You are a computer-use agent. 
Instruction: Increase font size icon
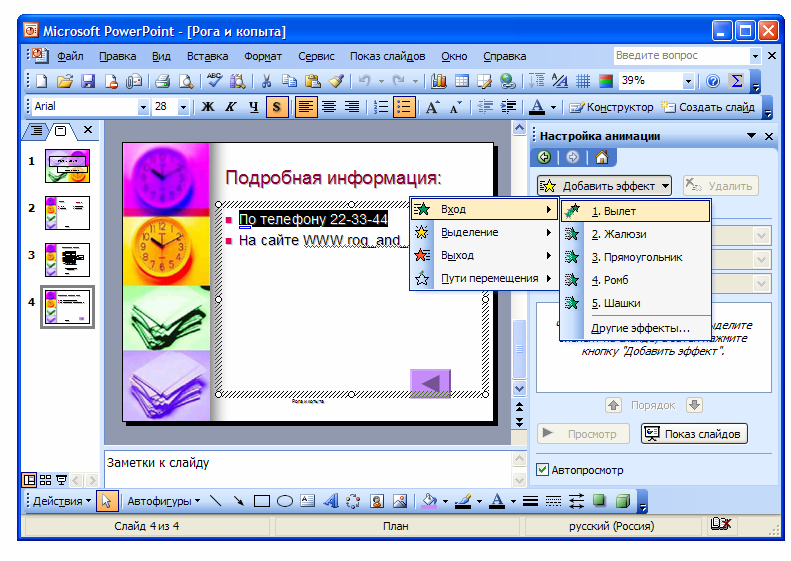click(432, 107)
